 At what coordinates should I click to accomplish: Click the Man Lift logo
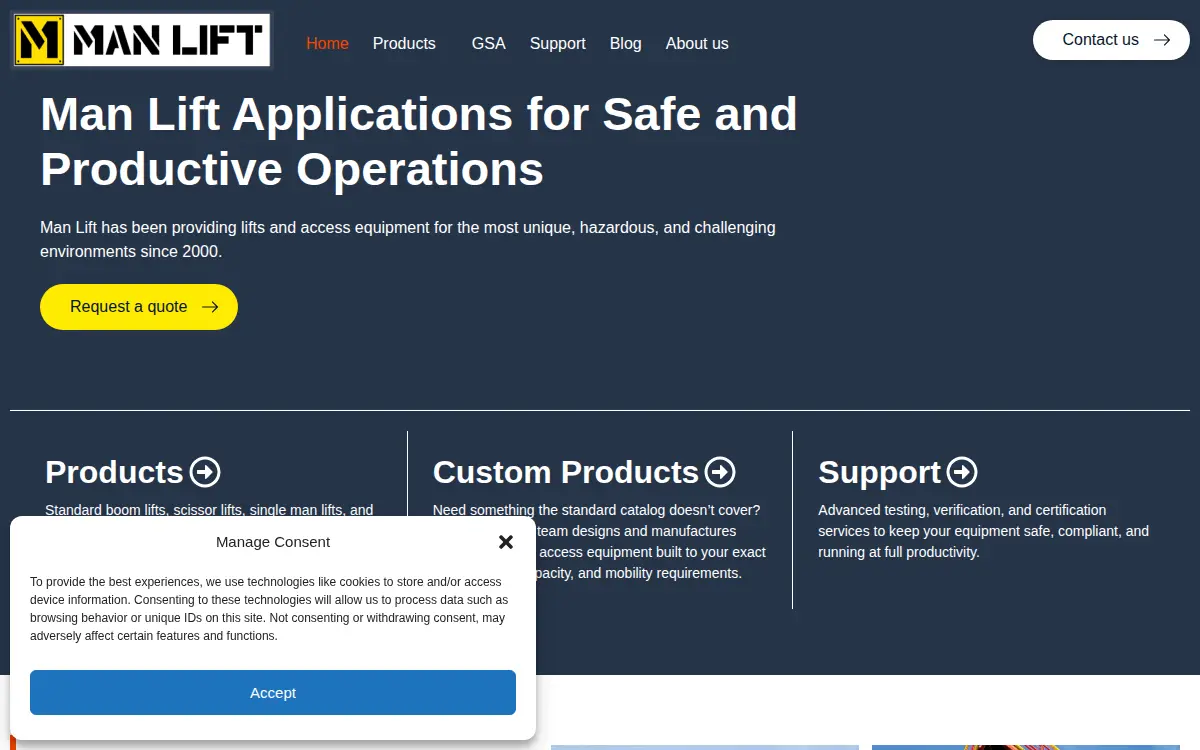pos(142,40)
